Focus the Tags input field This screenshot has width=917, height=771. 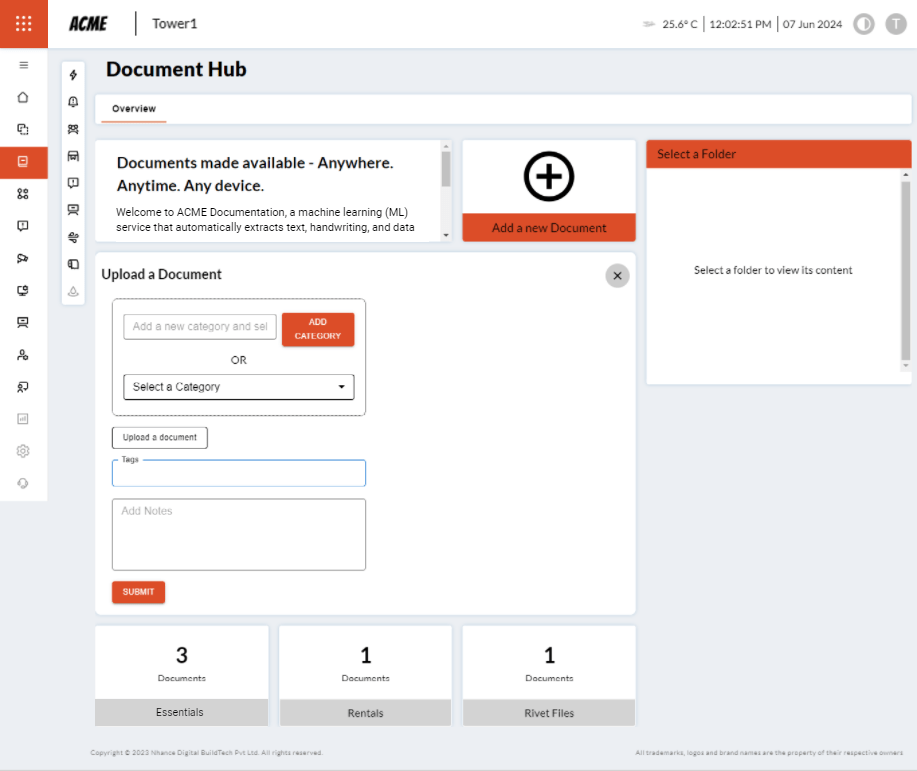(238, 475)
